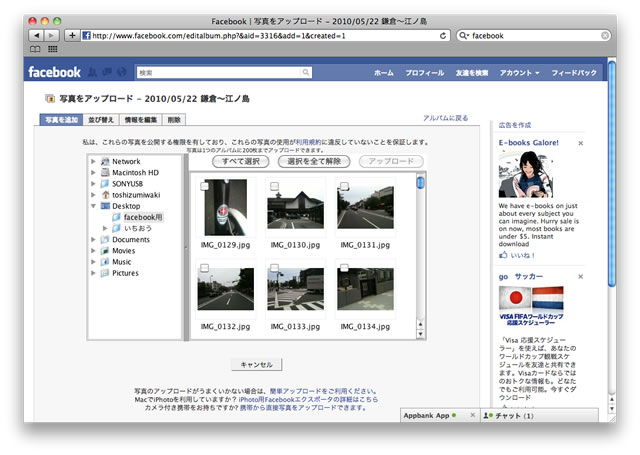Open the アカウント dropdown menu
The height and width of the screenshot is (455, 640).
(519, 73)
